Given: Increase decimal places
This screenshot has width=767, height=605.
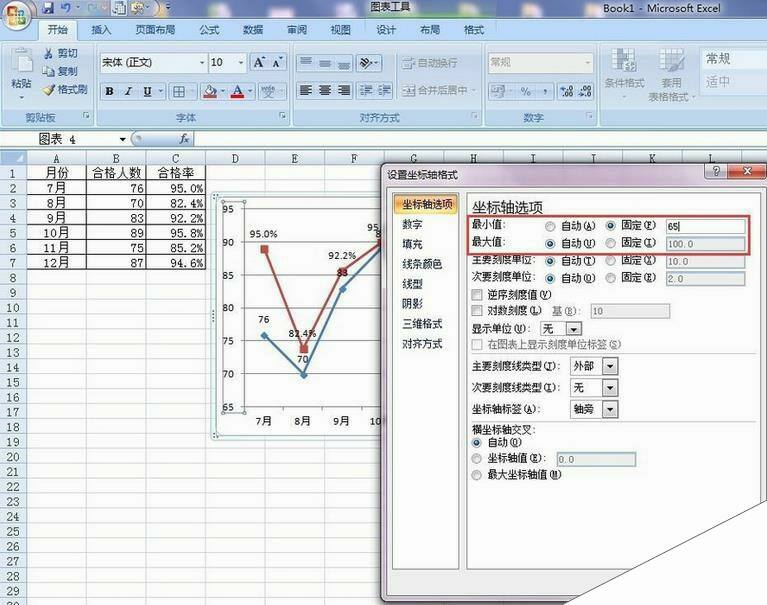Looking at the screenshot, I should tap(566, 91).
